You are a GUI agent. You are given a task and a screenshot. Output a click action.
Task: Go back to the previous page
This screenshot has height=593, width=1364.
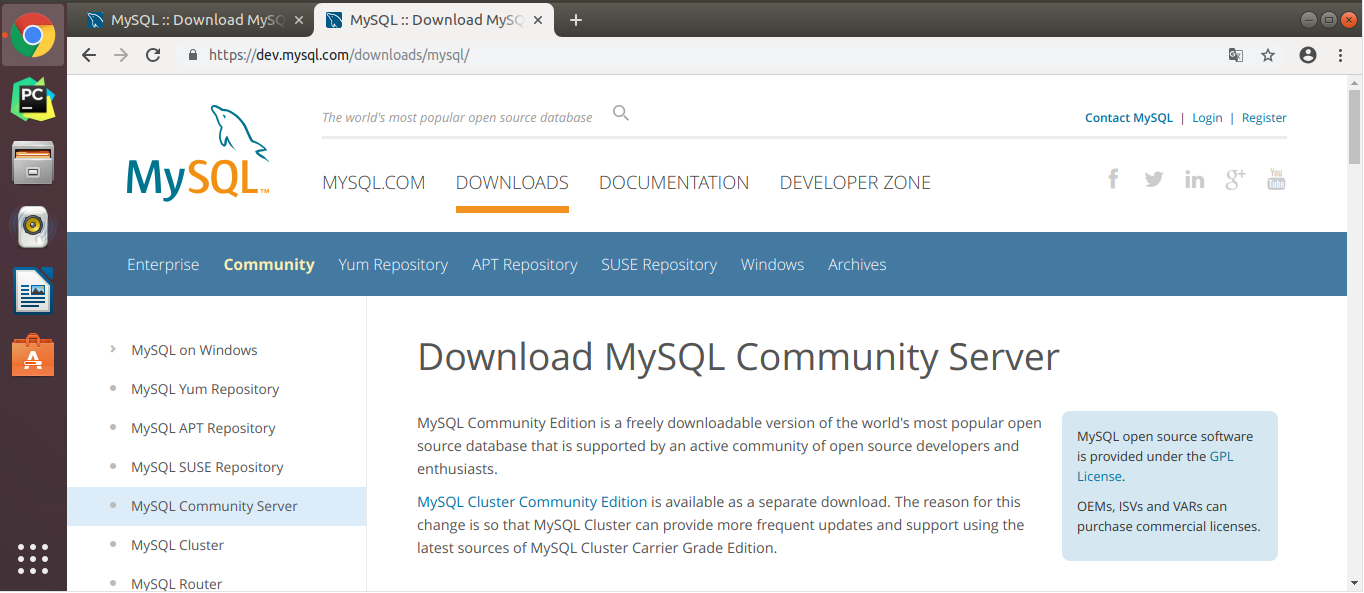89,55
